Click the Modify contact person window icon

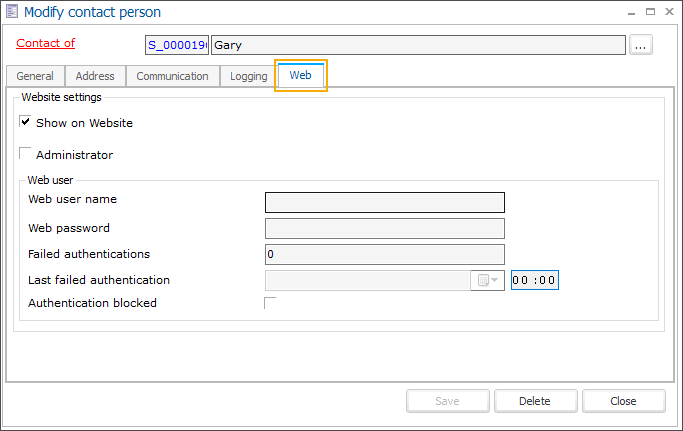(x=12, y=11)
